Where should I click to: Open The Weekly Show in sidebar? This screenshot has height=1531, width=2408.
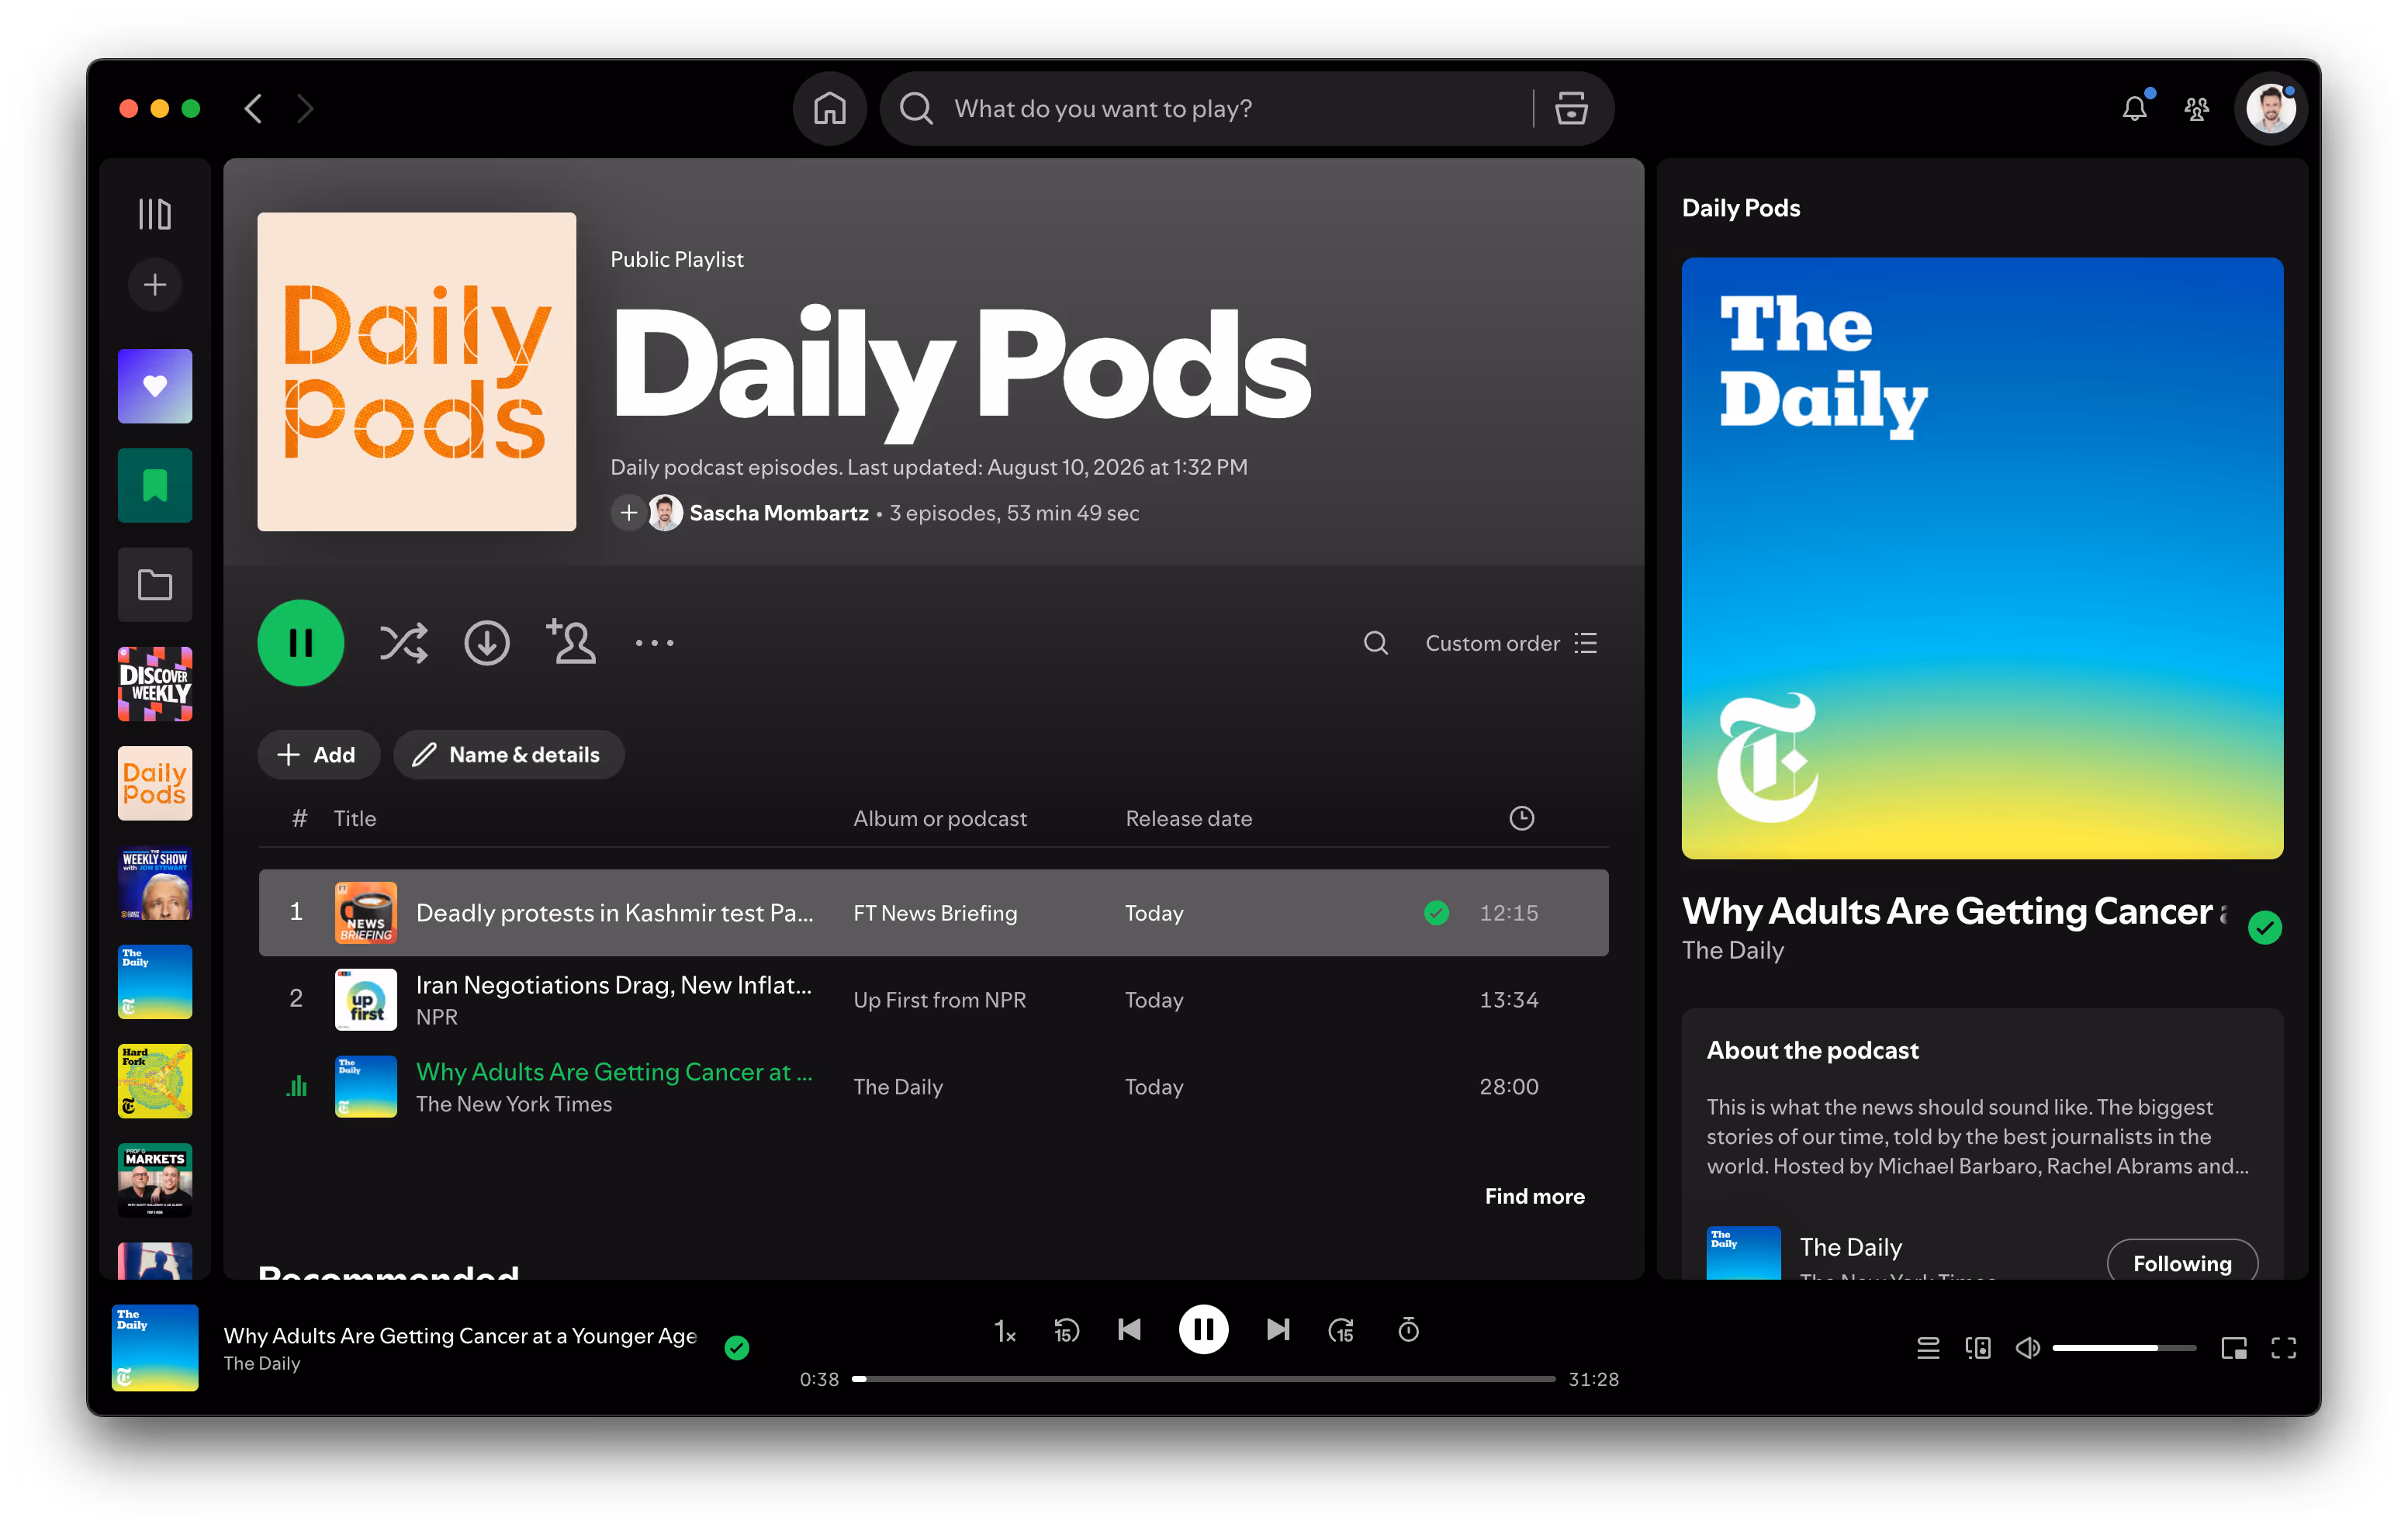coord(155,883)
